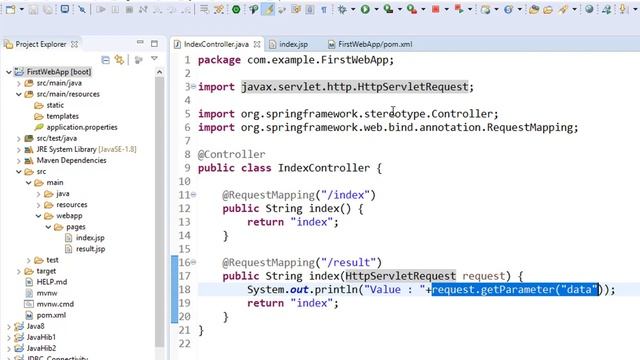Select the static folder

(x=55, y=105)
